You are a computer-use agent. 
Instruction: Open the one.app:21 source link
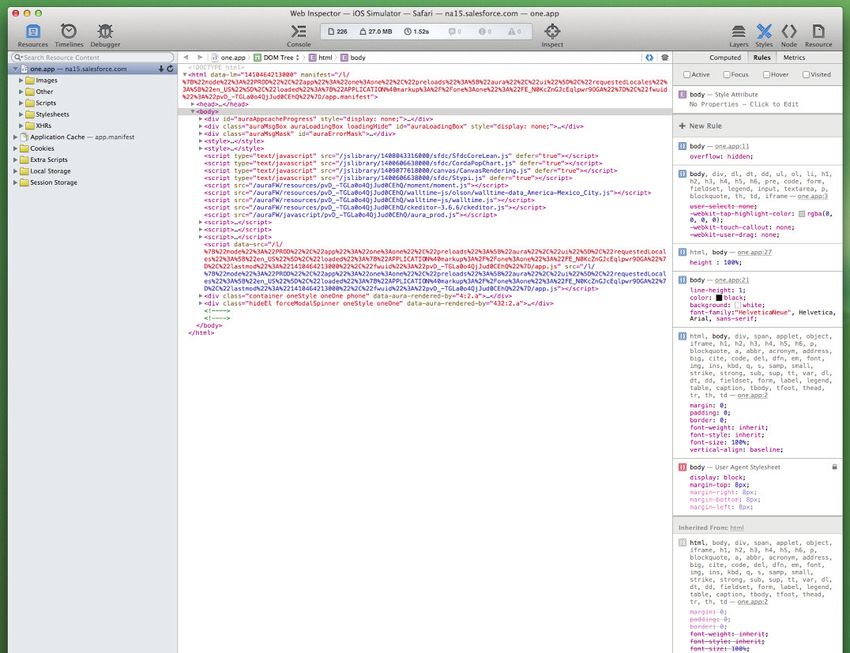tap(731, 280)
